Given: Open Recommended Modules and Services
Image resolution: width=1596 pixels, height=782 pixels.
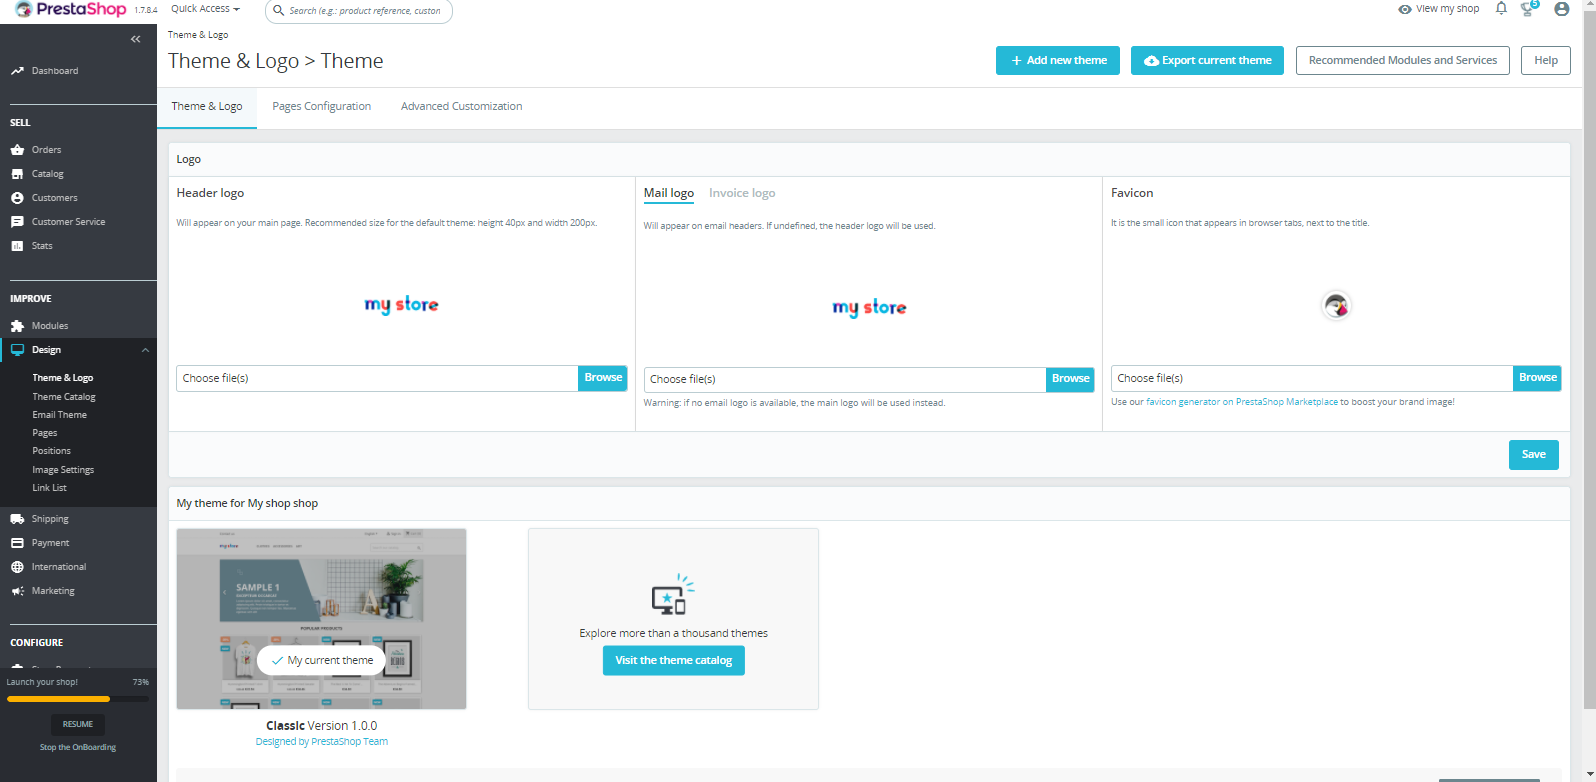Looking at the screenshot, I should pyautogui.click(x=1403, y=60).
